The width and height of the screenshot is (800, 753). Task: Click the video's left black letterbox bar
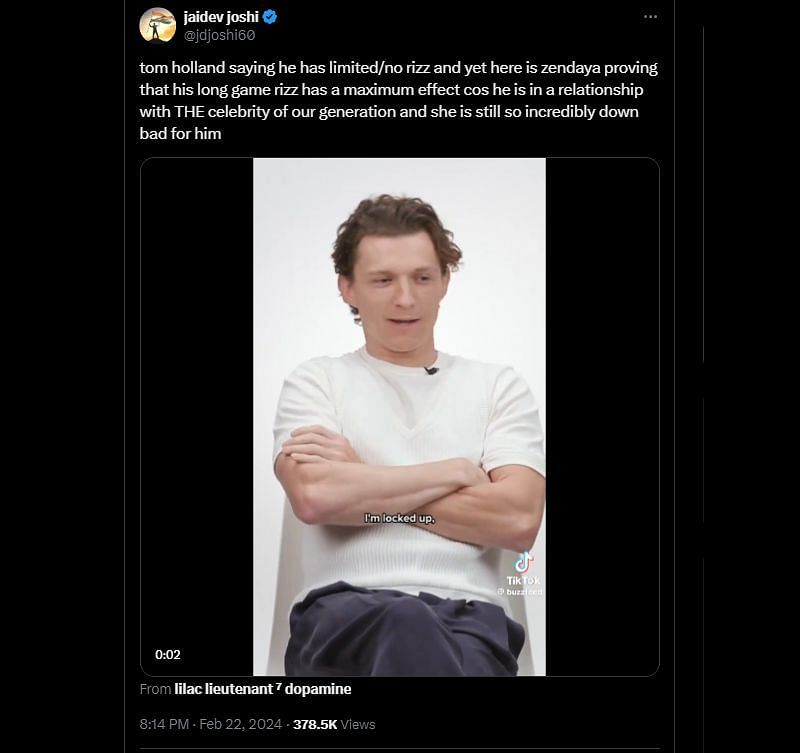click(x=197, y=400)
